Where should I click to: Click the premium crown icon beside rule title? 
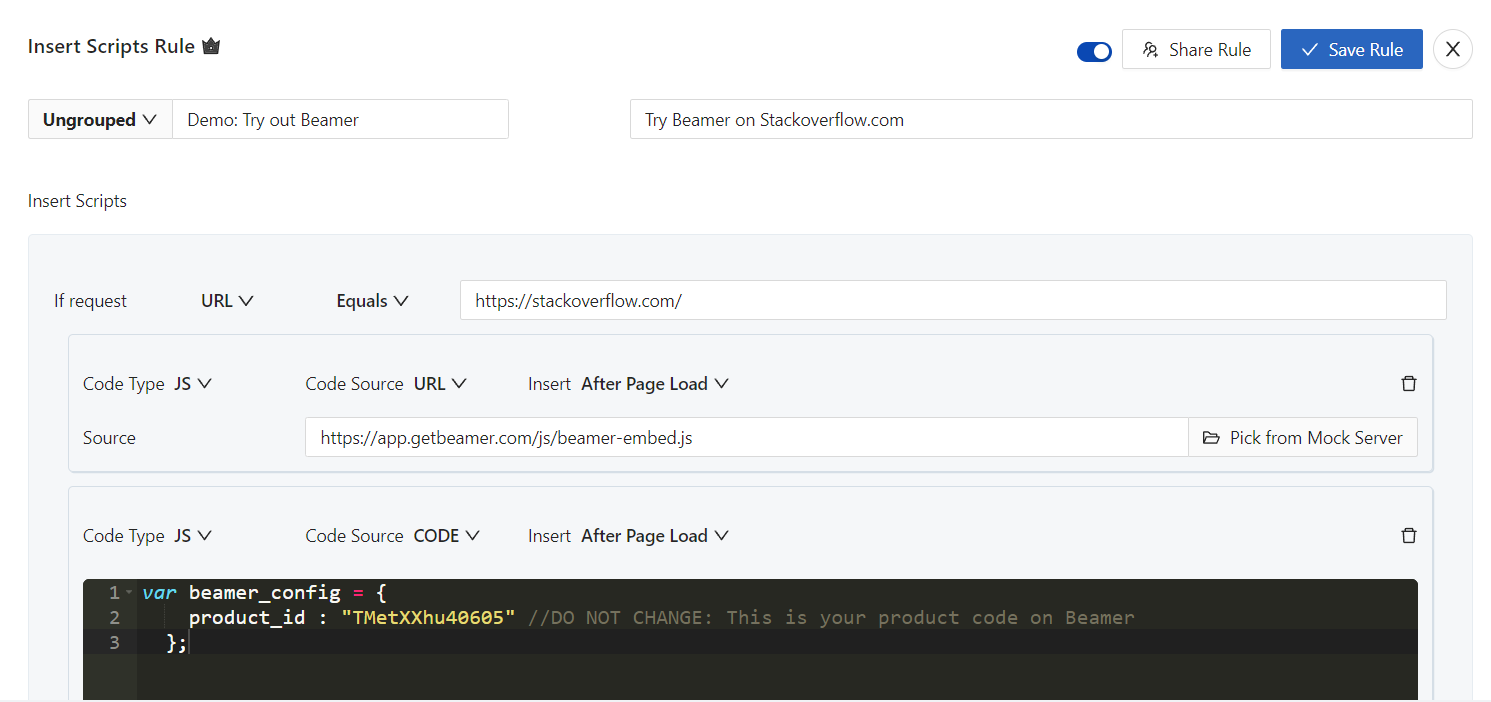(x=211, y=46)
